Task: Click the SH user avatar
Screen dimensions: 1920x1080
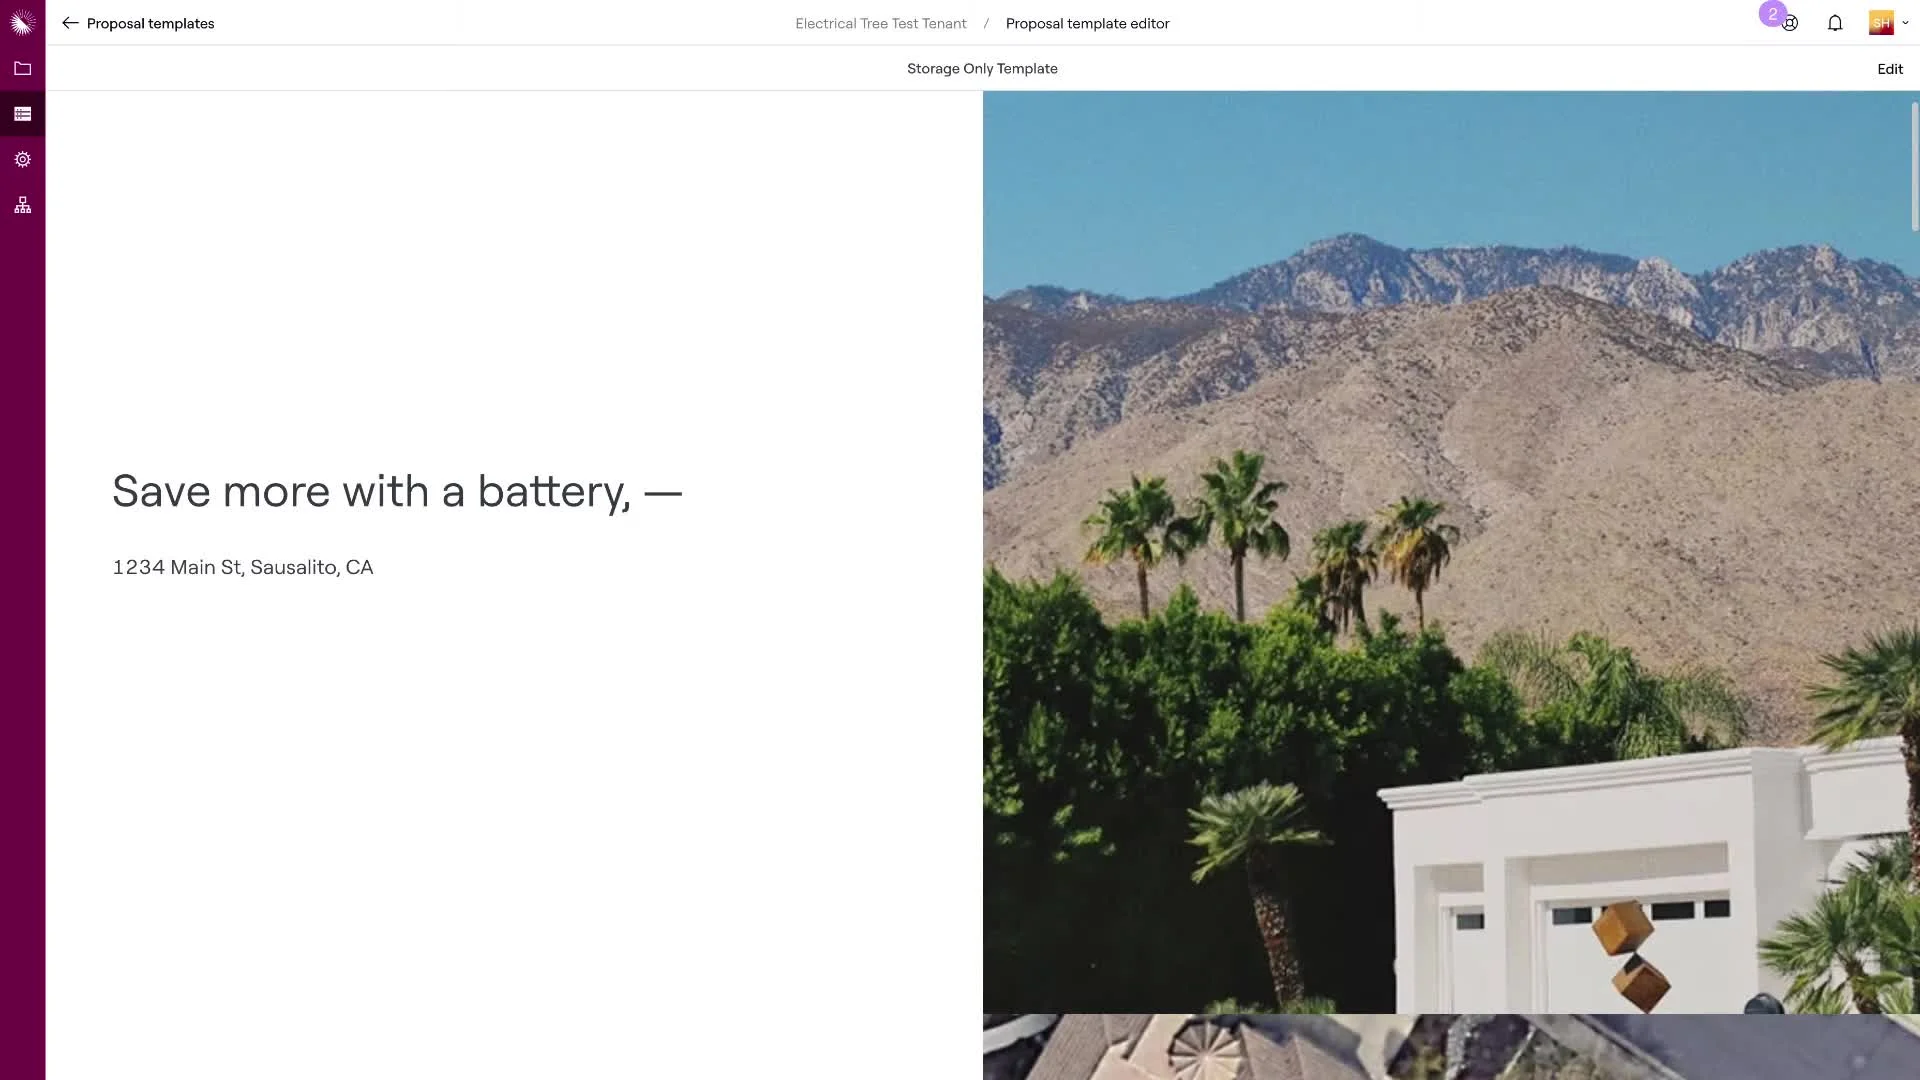Action: (x=1881, y=23)
